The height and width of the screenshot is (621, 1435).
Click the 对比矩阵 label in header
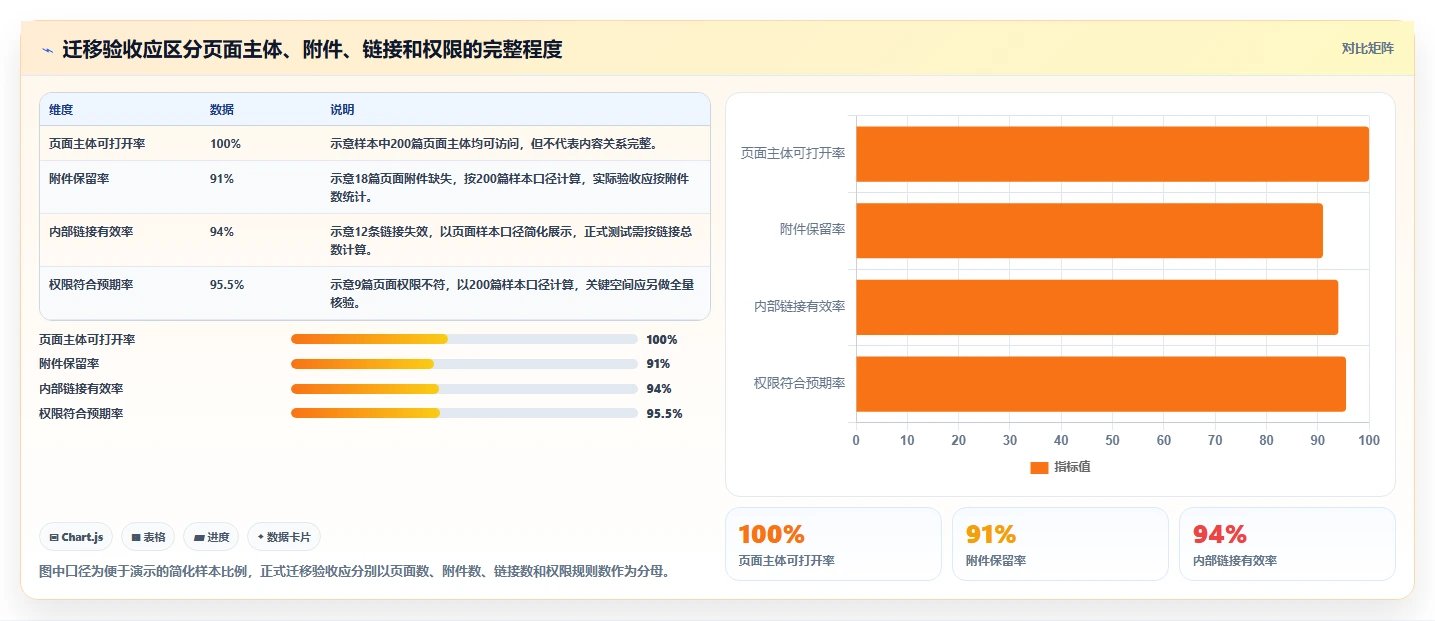click(1367, 48)
